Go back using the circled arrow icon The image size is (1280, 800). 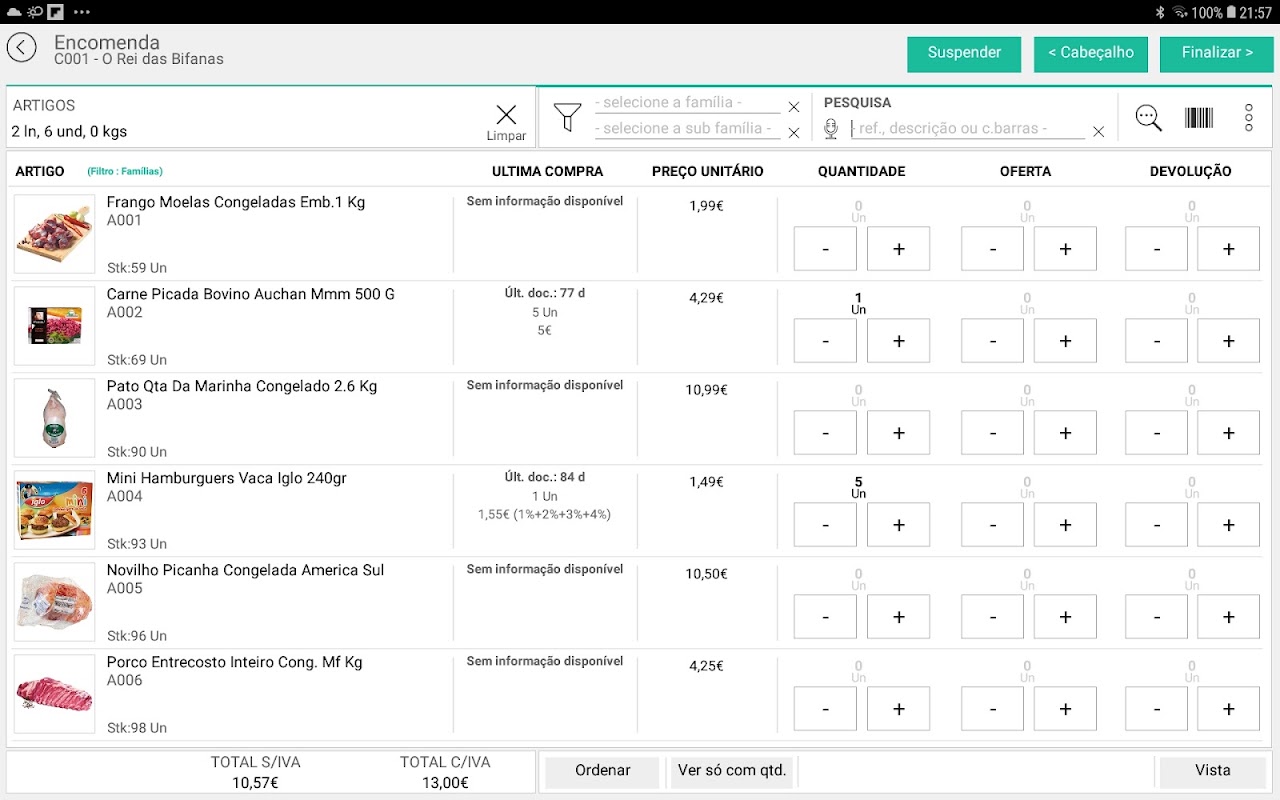(x=21, y=47)
